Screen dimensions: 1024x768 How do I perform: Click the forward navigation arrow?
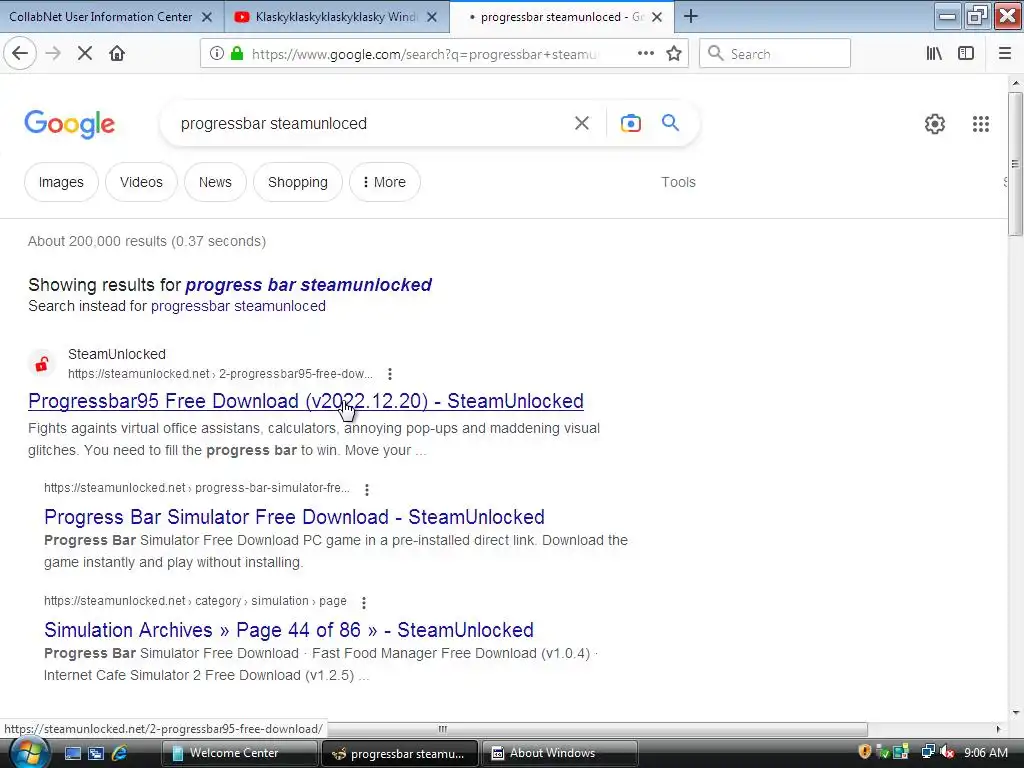point(53,54)
